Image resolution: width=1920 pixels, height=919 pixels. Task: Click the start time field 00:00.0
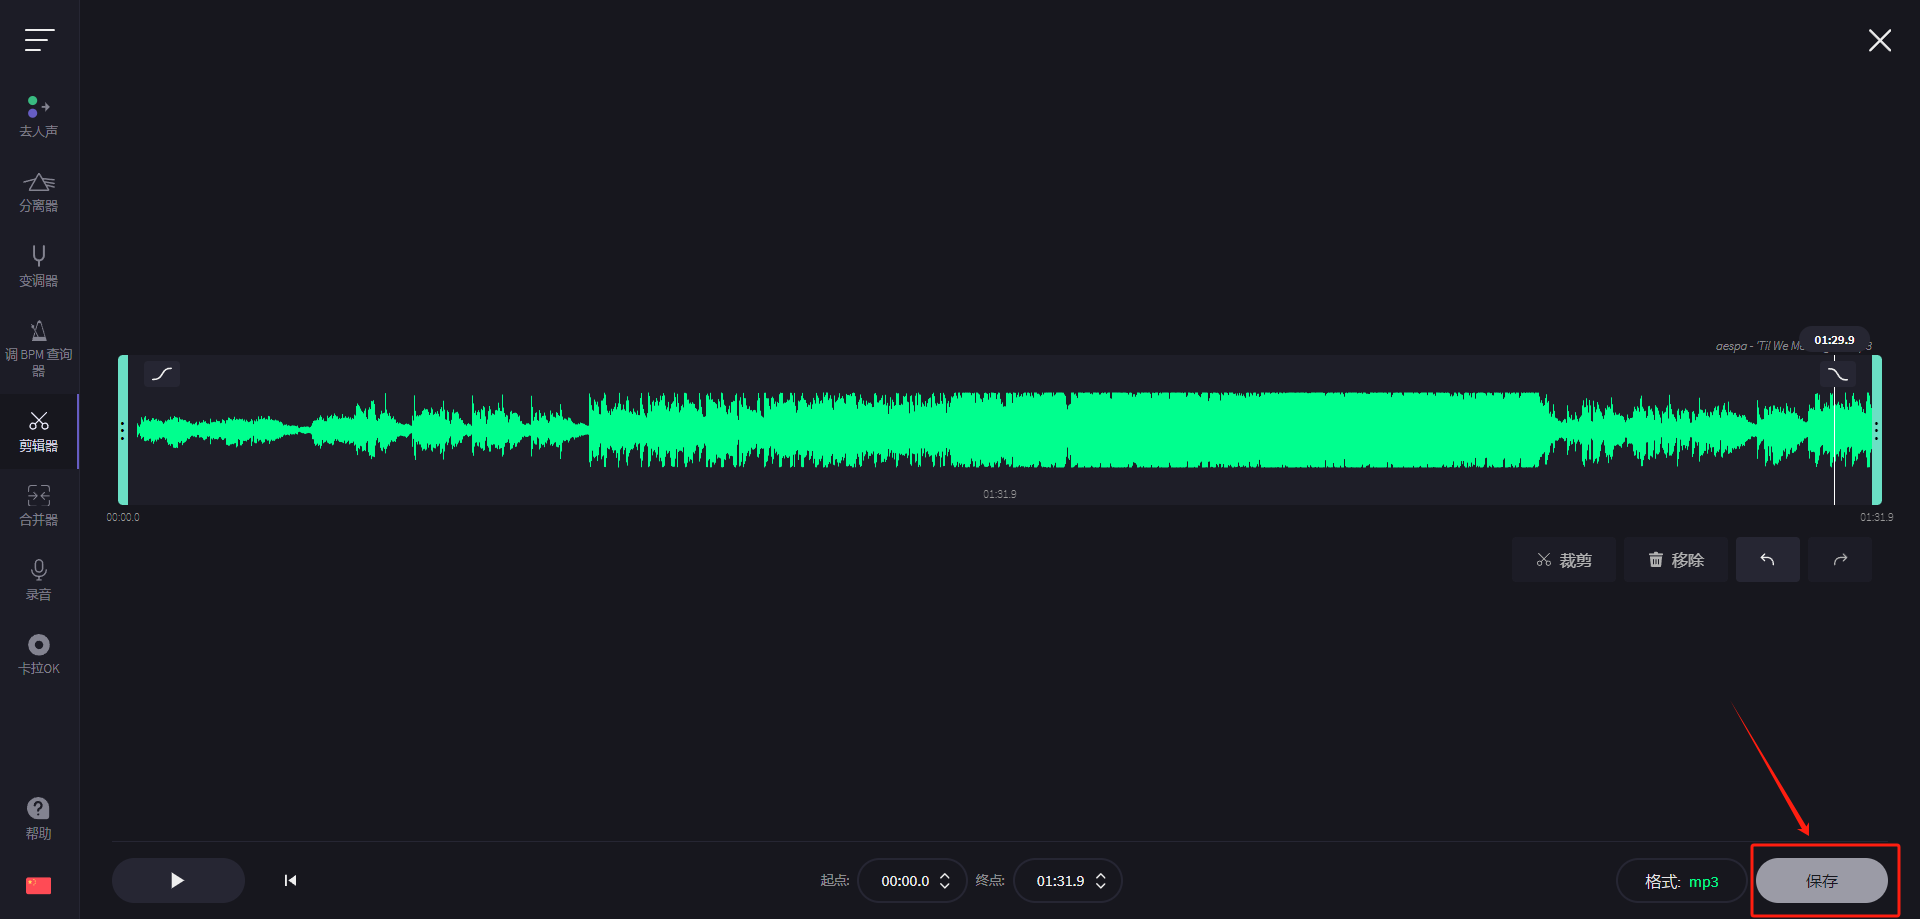(905, 881)
